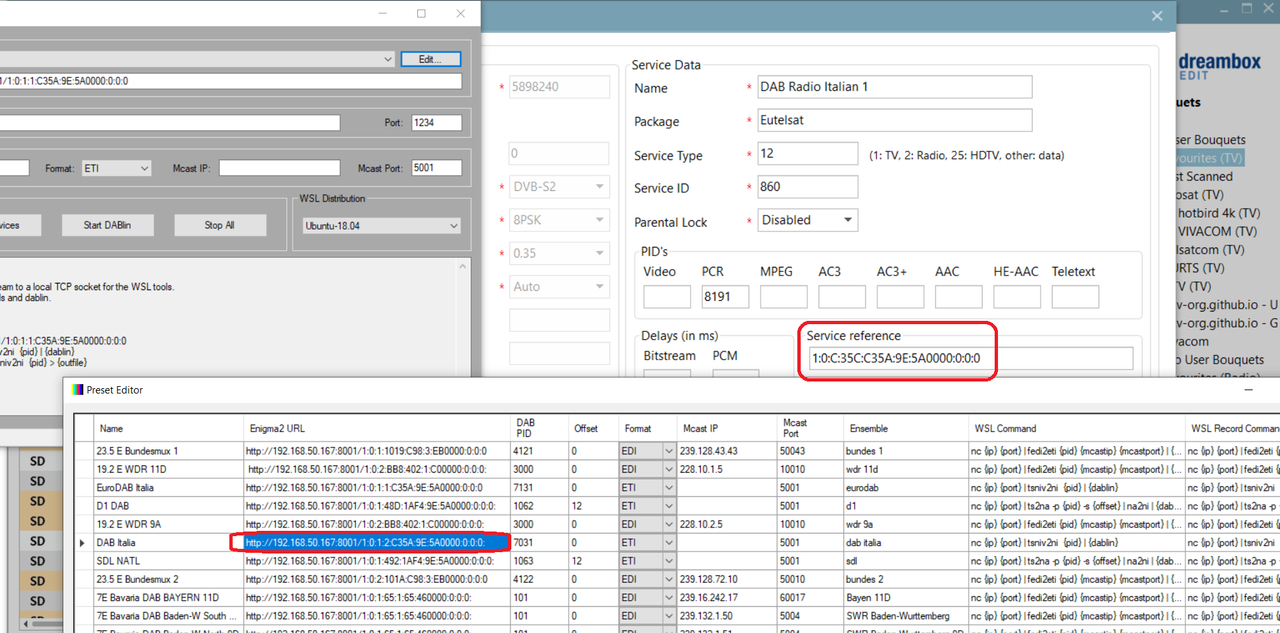Open the 0.35 roll-off dropdown
This screenshot has height=633, width=1280.
click(x=558, y=253)
